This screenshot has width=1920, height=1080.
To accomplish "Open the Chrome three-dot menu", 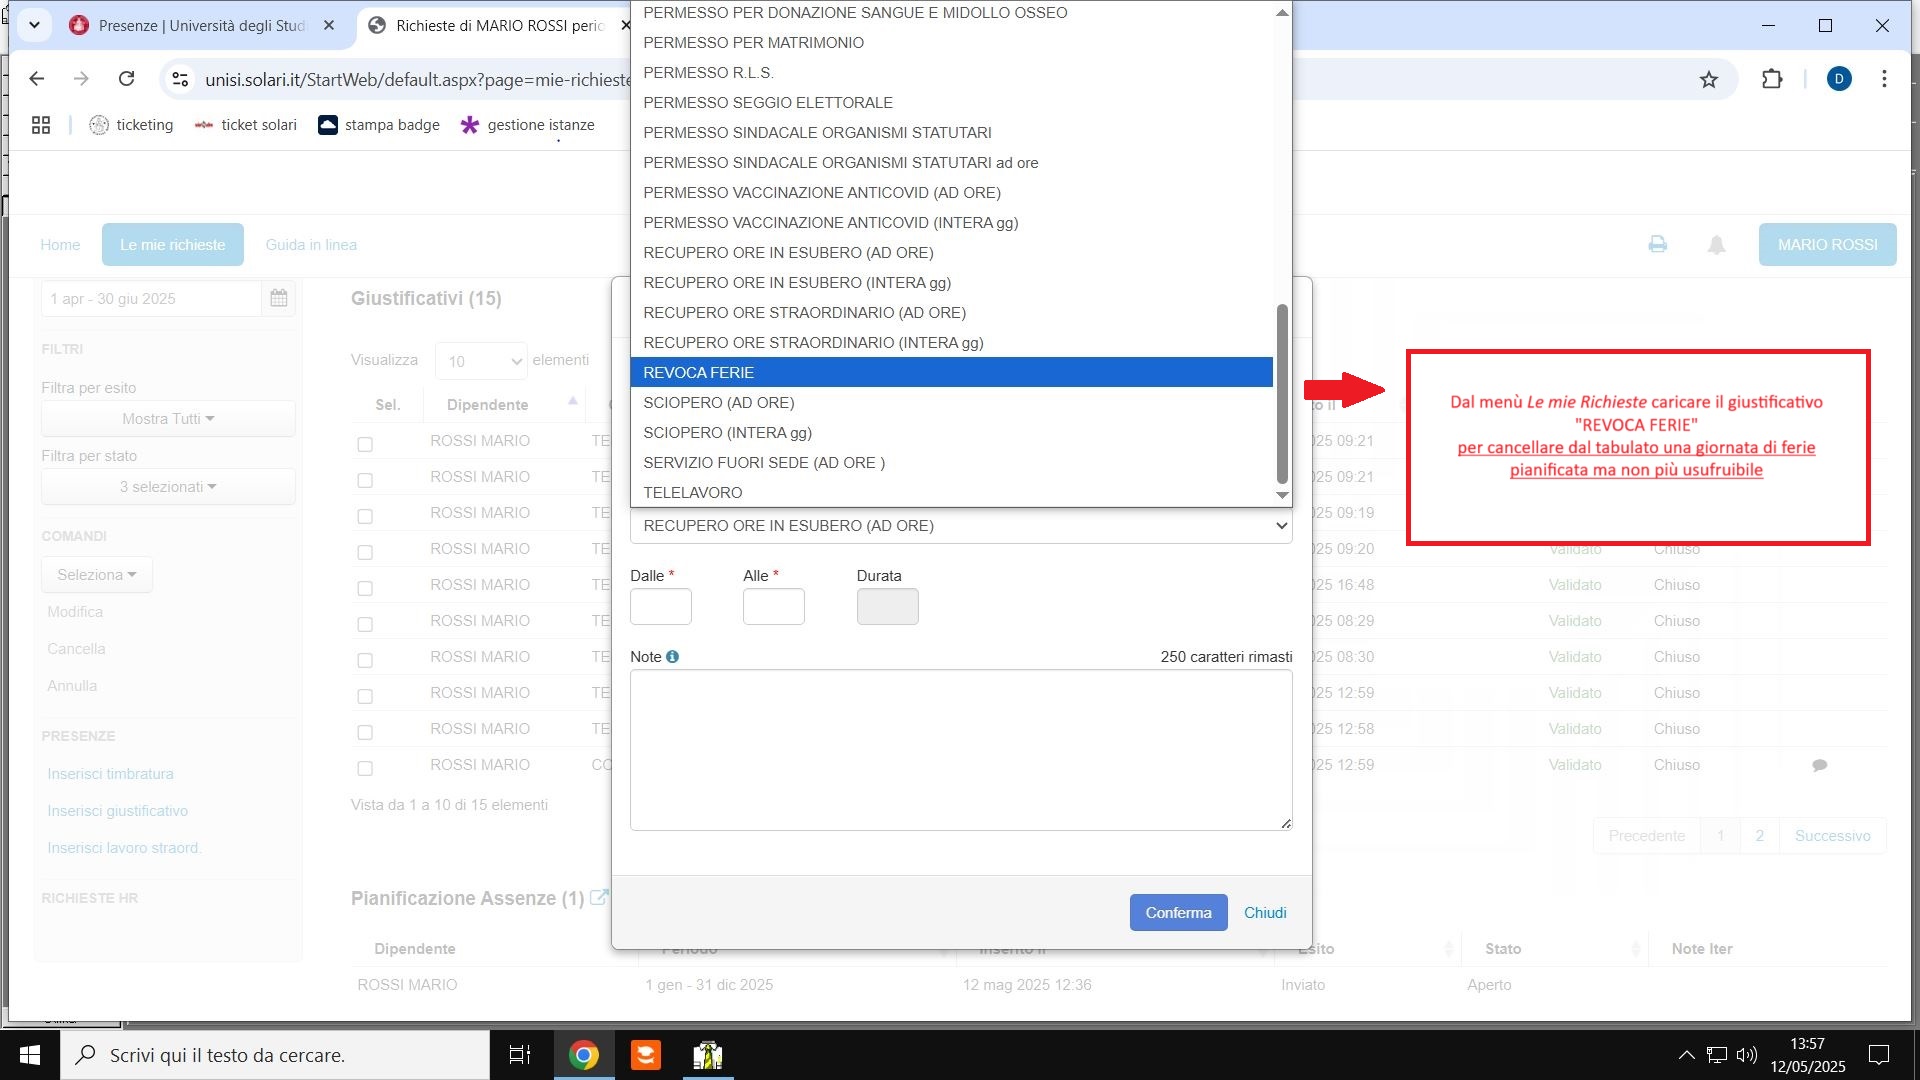I will pos(1884,79).
